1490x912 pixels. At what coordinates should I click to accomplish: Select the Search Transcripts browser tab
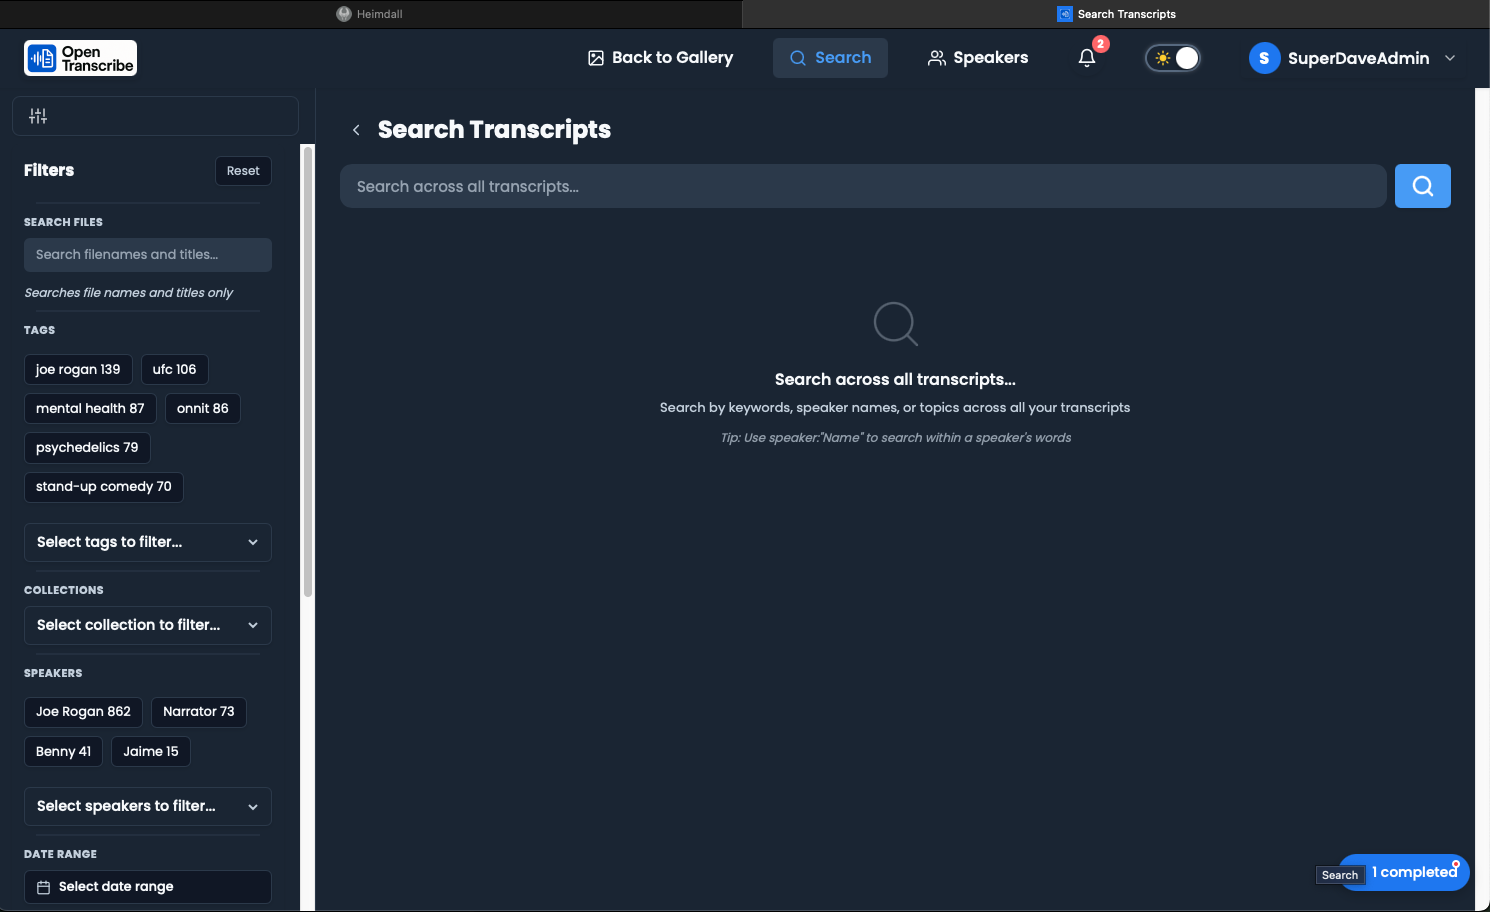1116,14
